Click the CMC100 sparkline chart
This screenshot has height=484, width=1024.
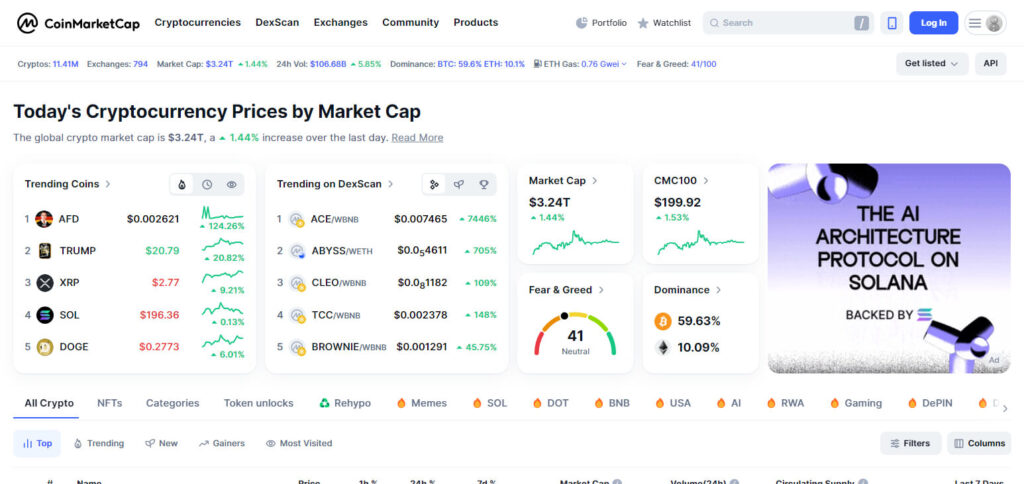tap(700, 242)
